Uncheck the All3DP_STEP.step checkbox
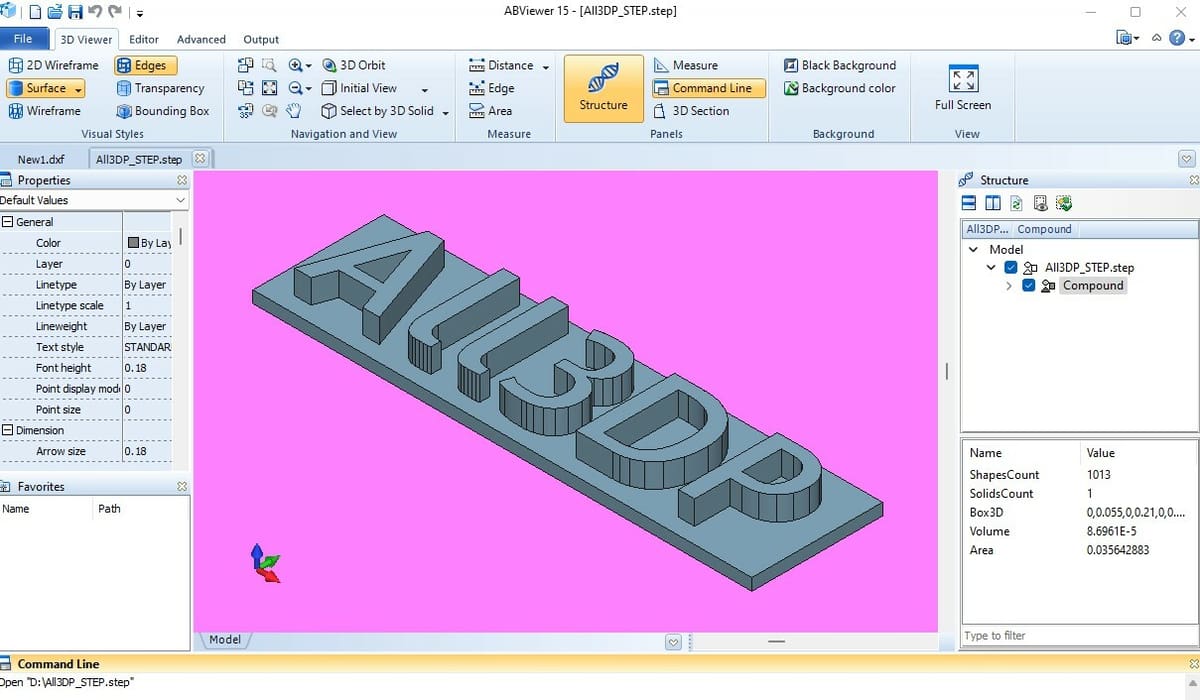 1011,268
